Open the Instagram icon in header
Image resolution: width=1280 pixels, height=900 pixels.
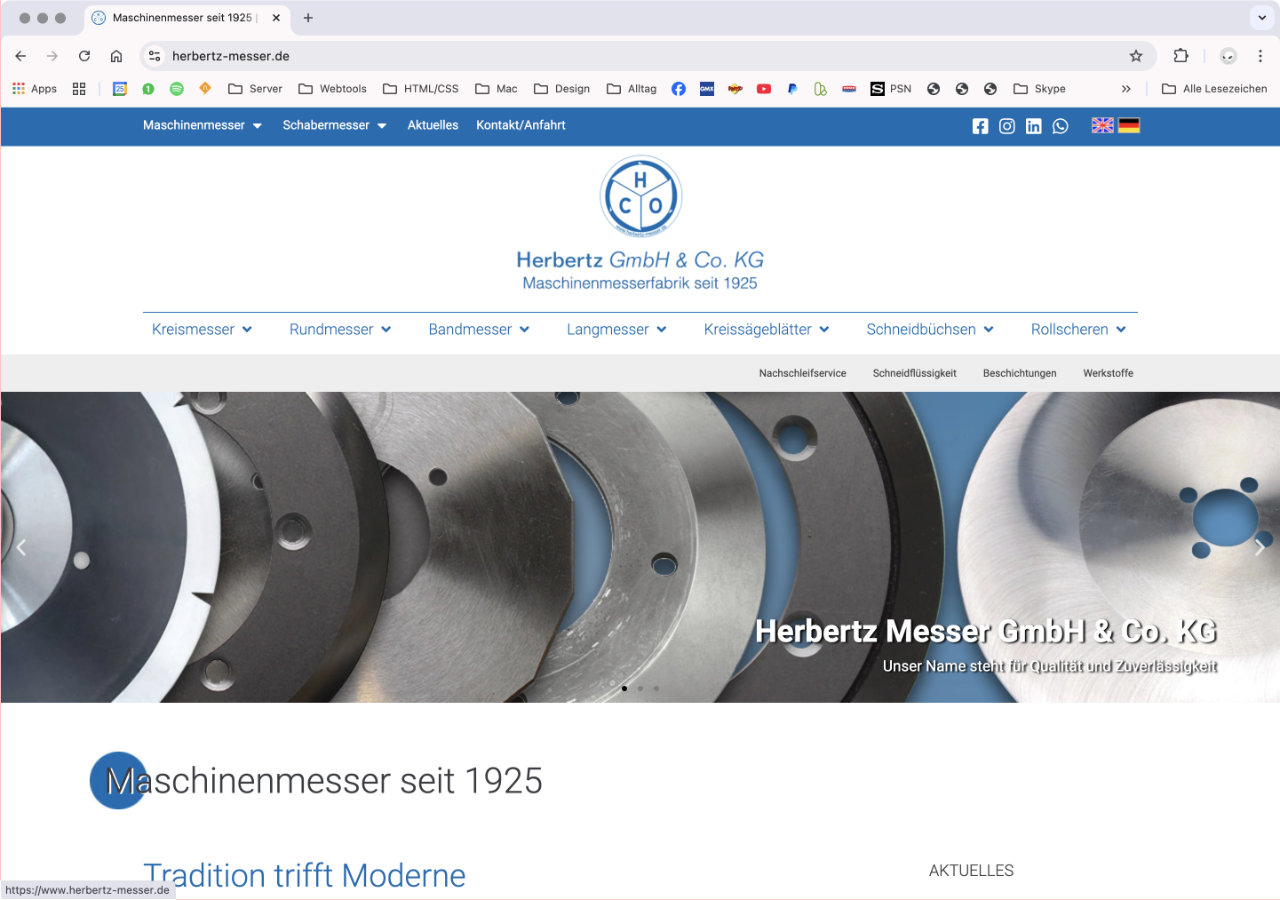pos(1007,126)
